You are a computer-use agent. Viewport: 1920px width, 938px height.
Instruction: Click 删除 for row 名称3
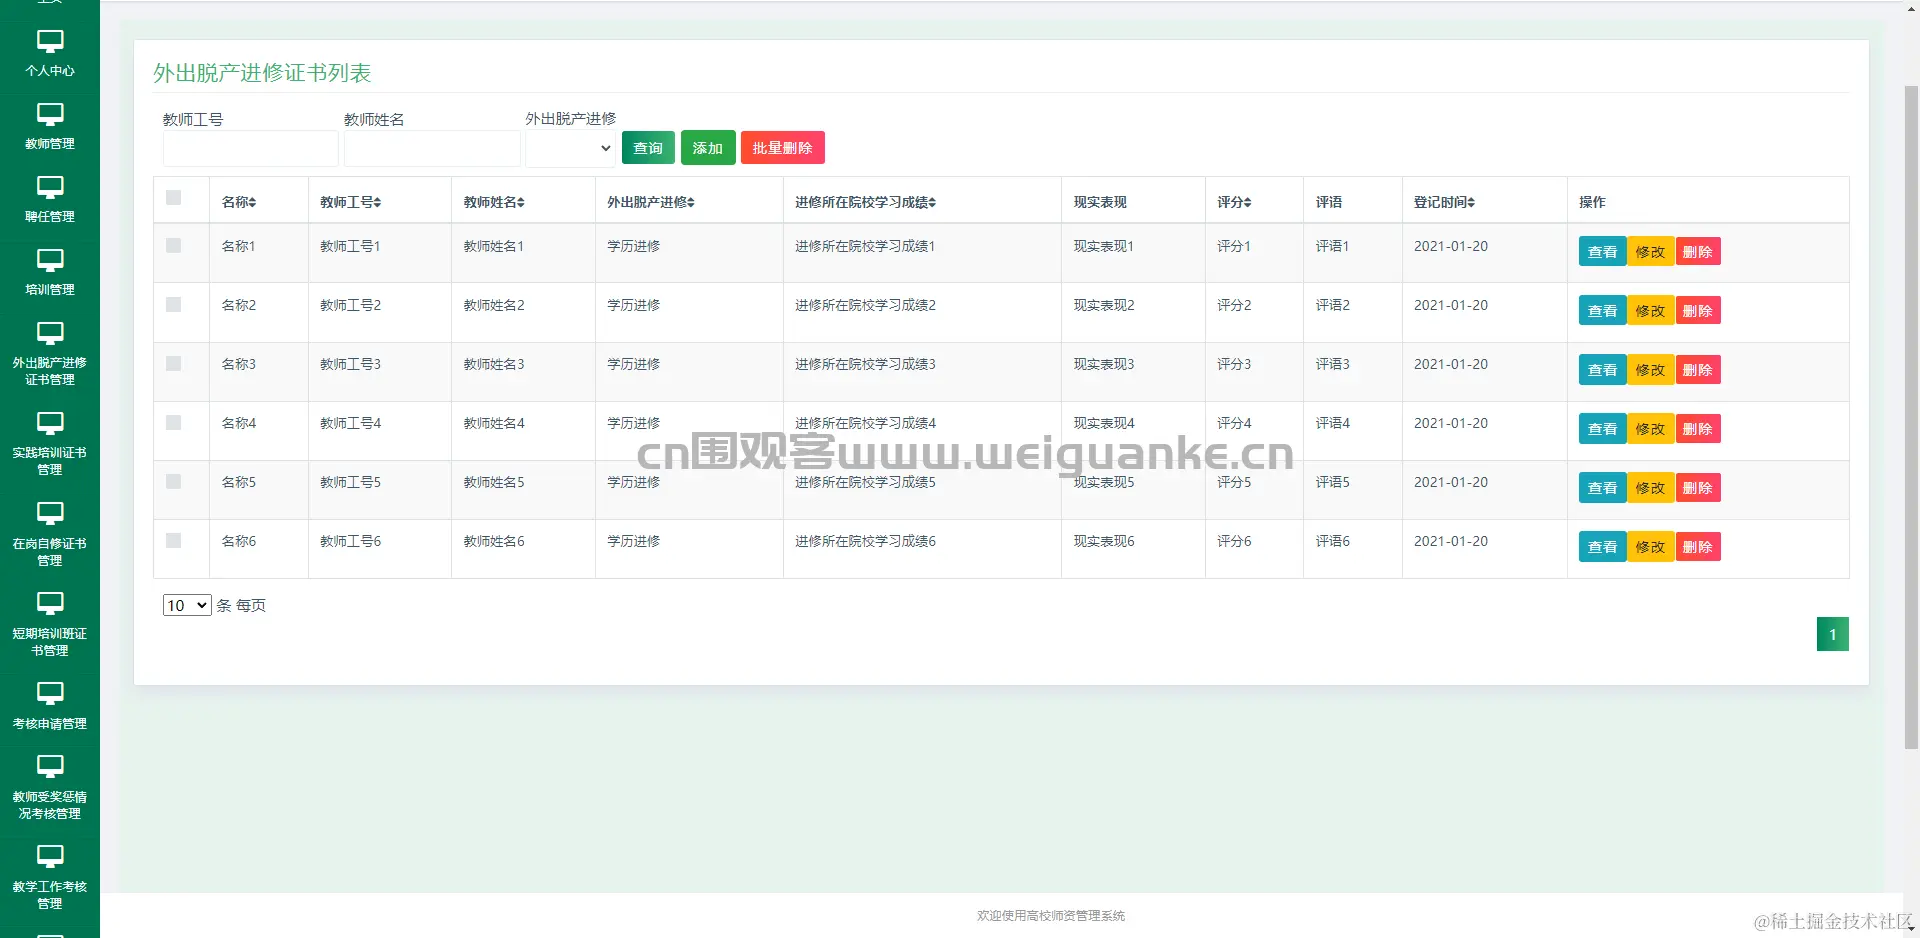point(1698,370)
